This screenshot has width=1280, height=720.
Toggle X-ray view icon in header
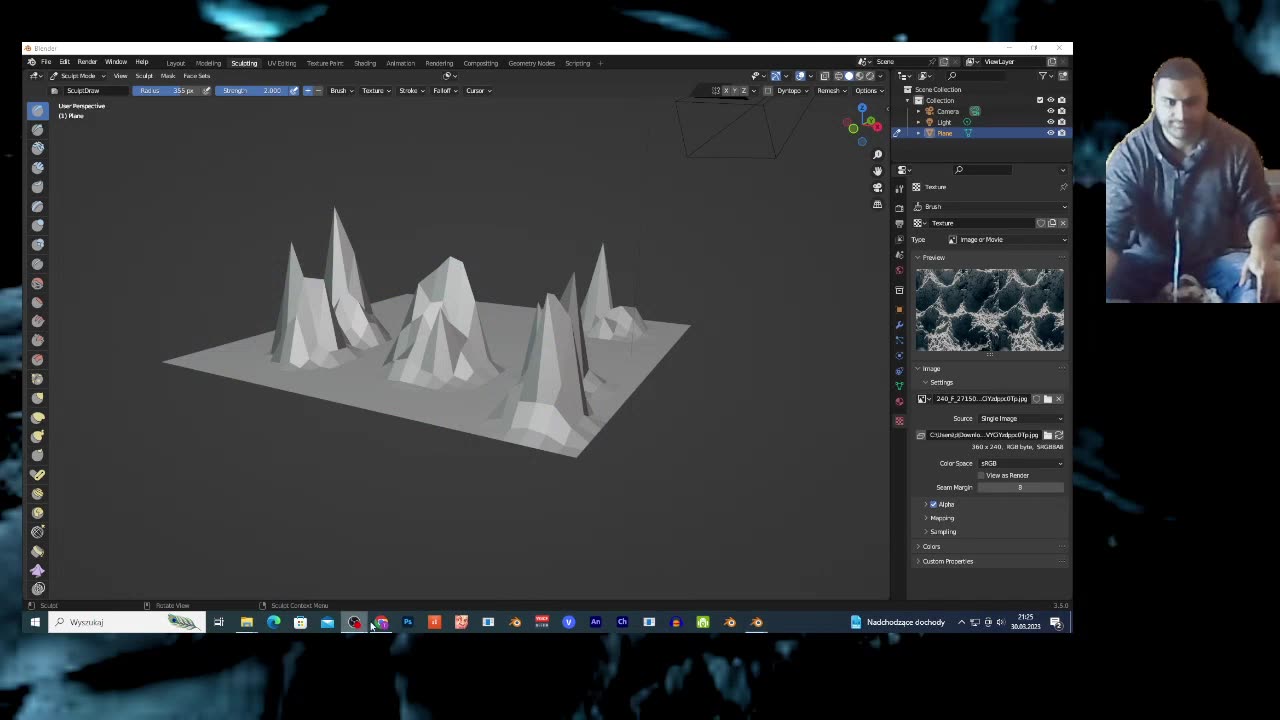[x=824, y=76]
